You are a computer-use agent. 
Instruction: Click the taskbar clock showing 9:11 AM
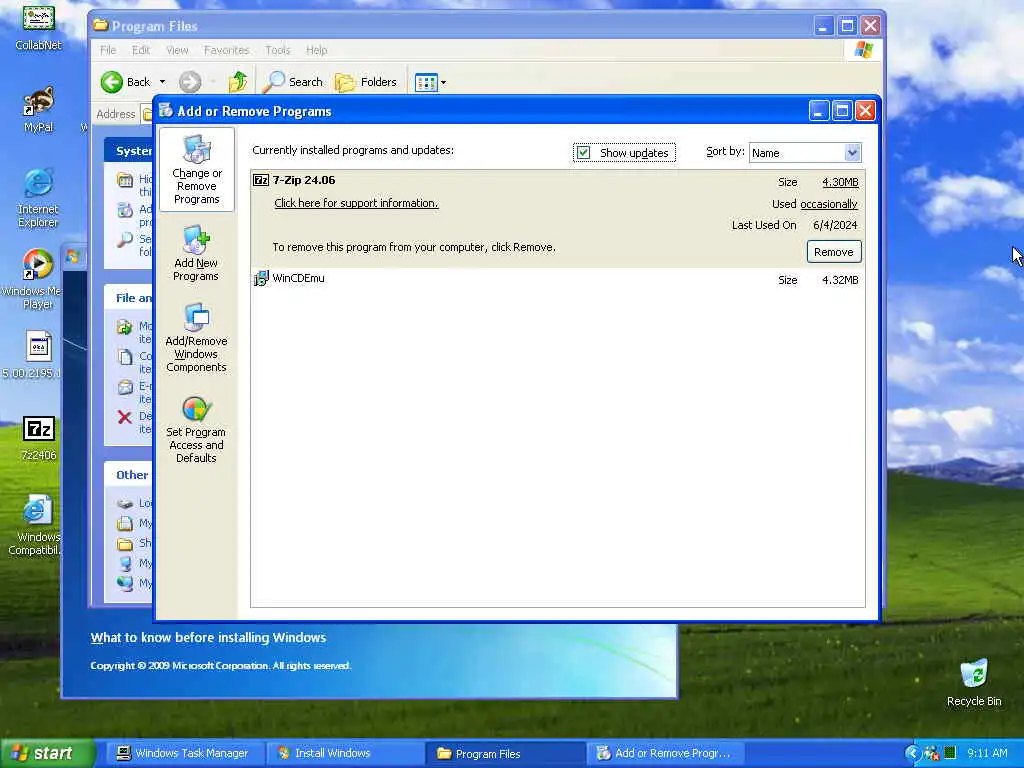coord(987,754)
